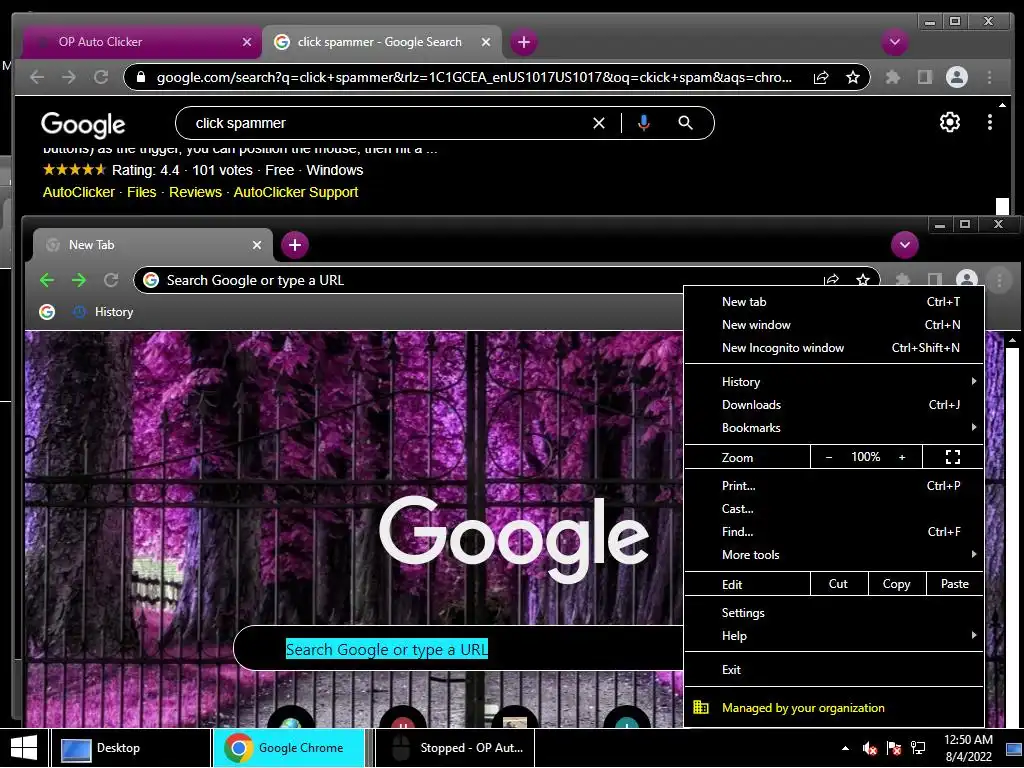Open Google search settings gear
The width and height of the screenshot is (1024, 768).
pyautogui.click(x=950, y=122)
